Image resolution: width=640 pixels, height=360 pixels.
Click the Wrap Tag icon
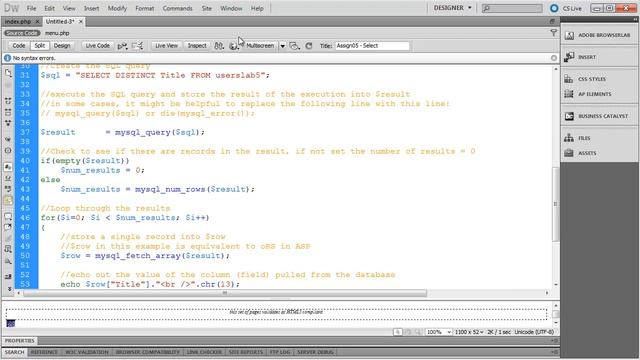point(8,238)
